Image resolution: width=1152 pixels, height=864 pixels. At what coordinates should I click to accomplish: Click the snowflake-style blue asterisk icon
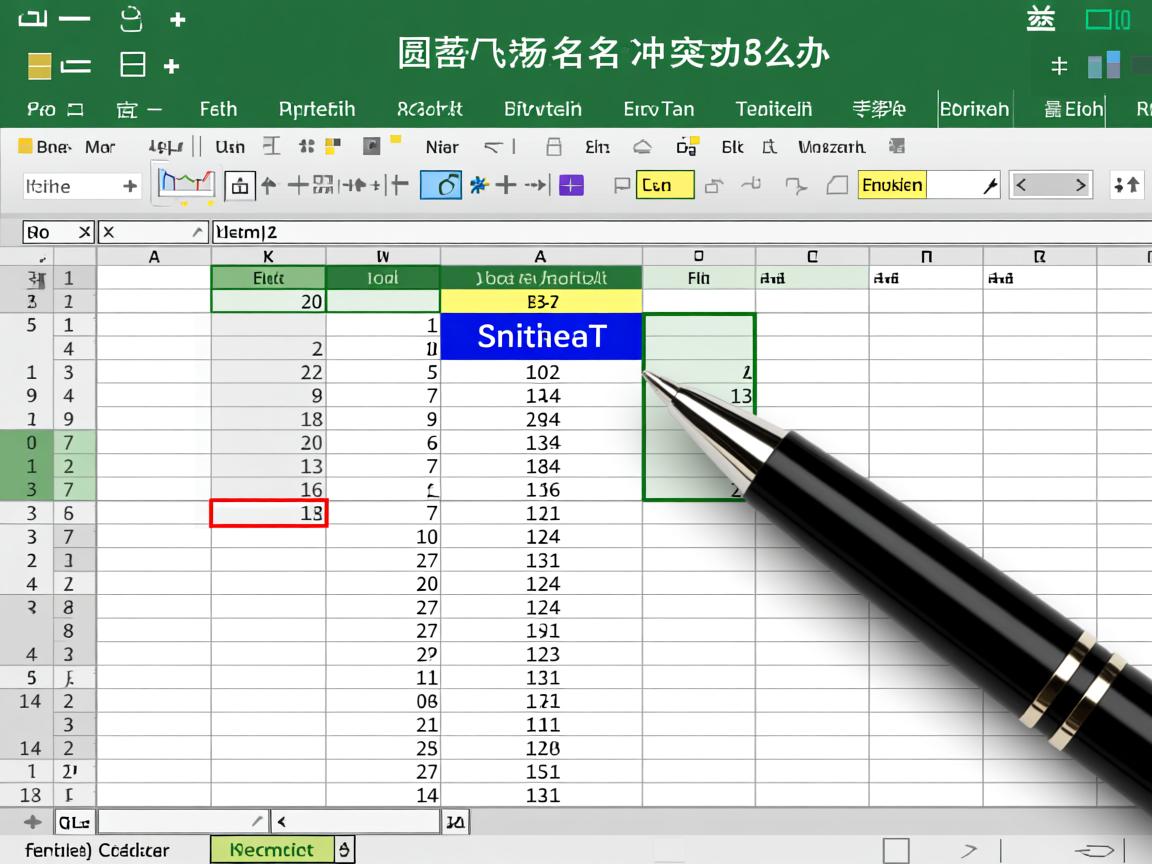click(x=479, y=184)
